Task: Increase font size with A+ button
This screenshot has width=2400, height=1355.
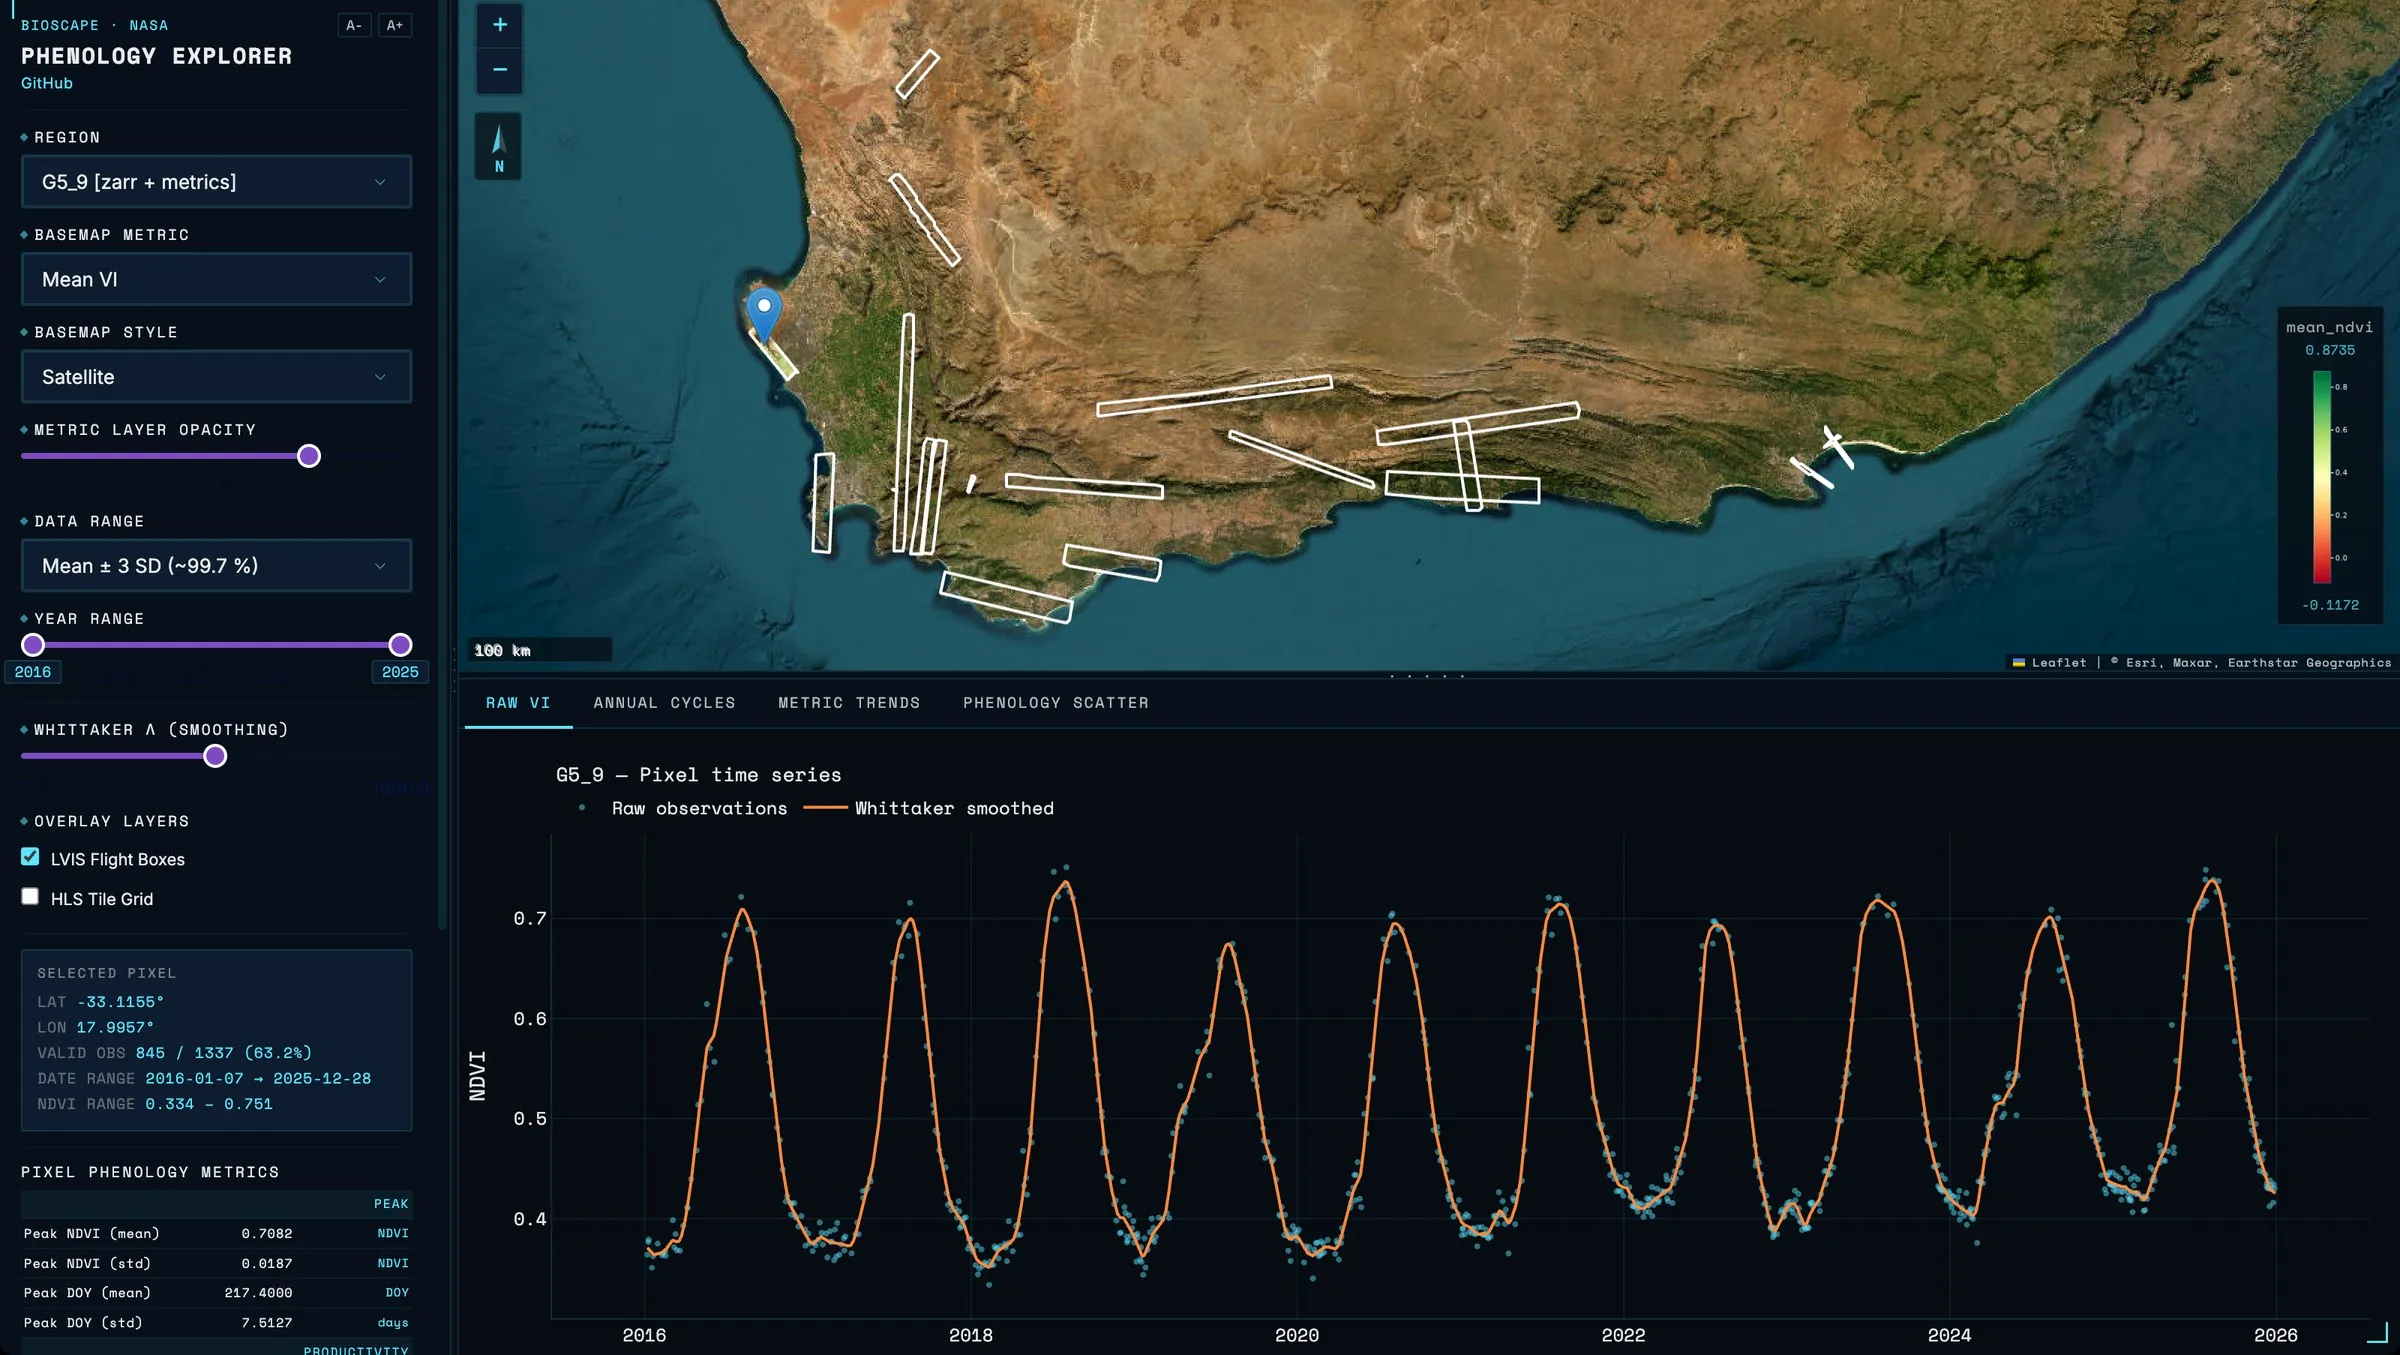Action: 395,25
